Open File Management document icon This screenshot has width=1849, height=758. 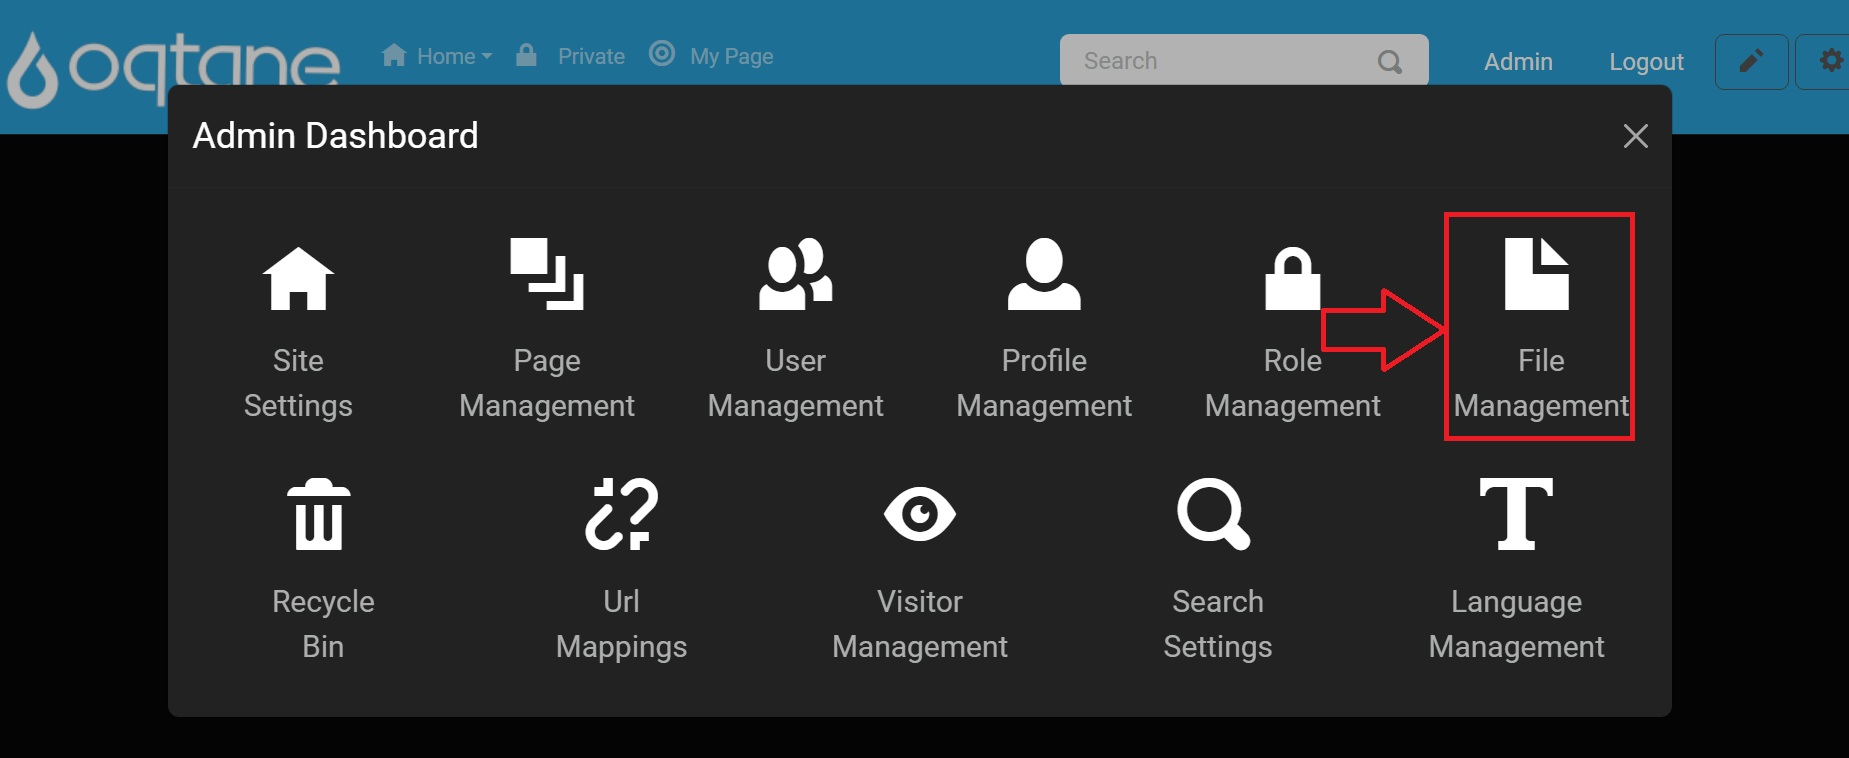1537,274
